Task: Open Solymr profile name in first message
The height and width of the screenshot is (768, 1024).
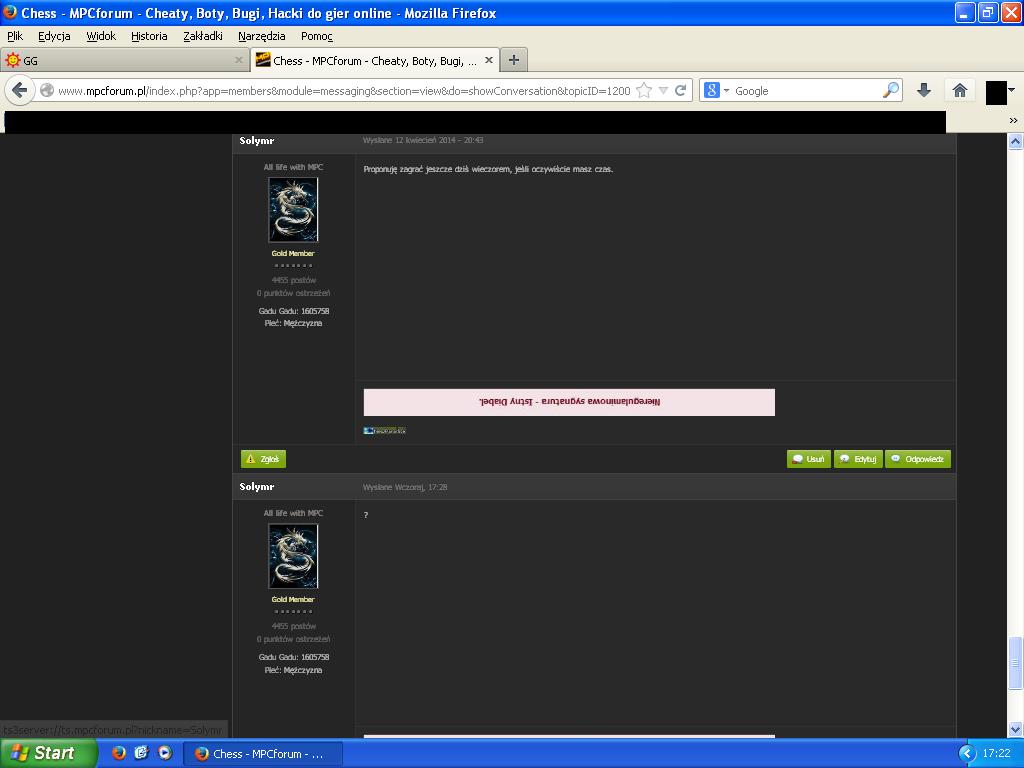Action: click(257, 140)
